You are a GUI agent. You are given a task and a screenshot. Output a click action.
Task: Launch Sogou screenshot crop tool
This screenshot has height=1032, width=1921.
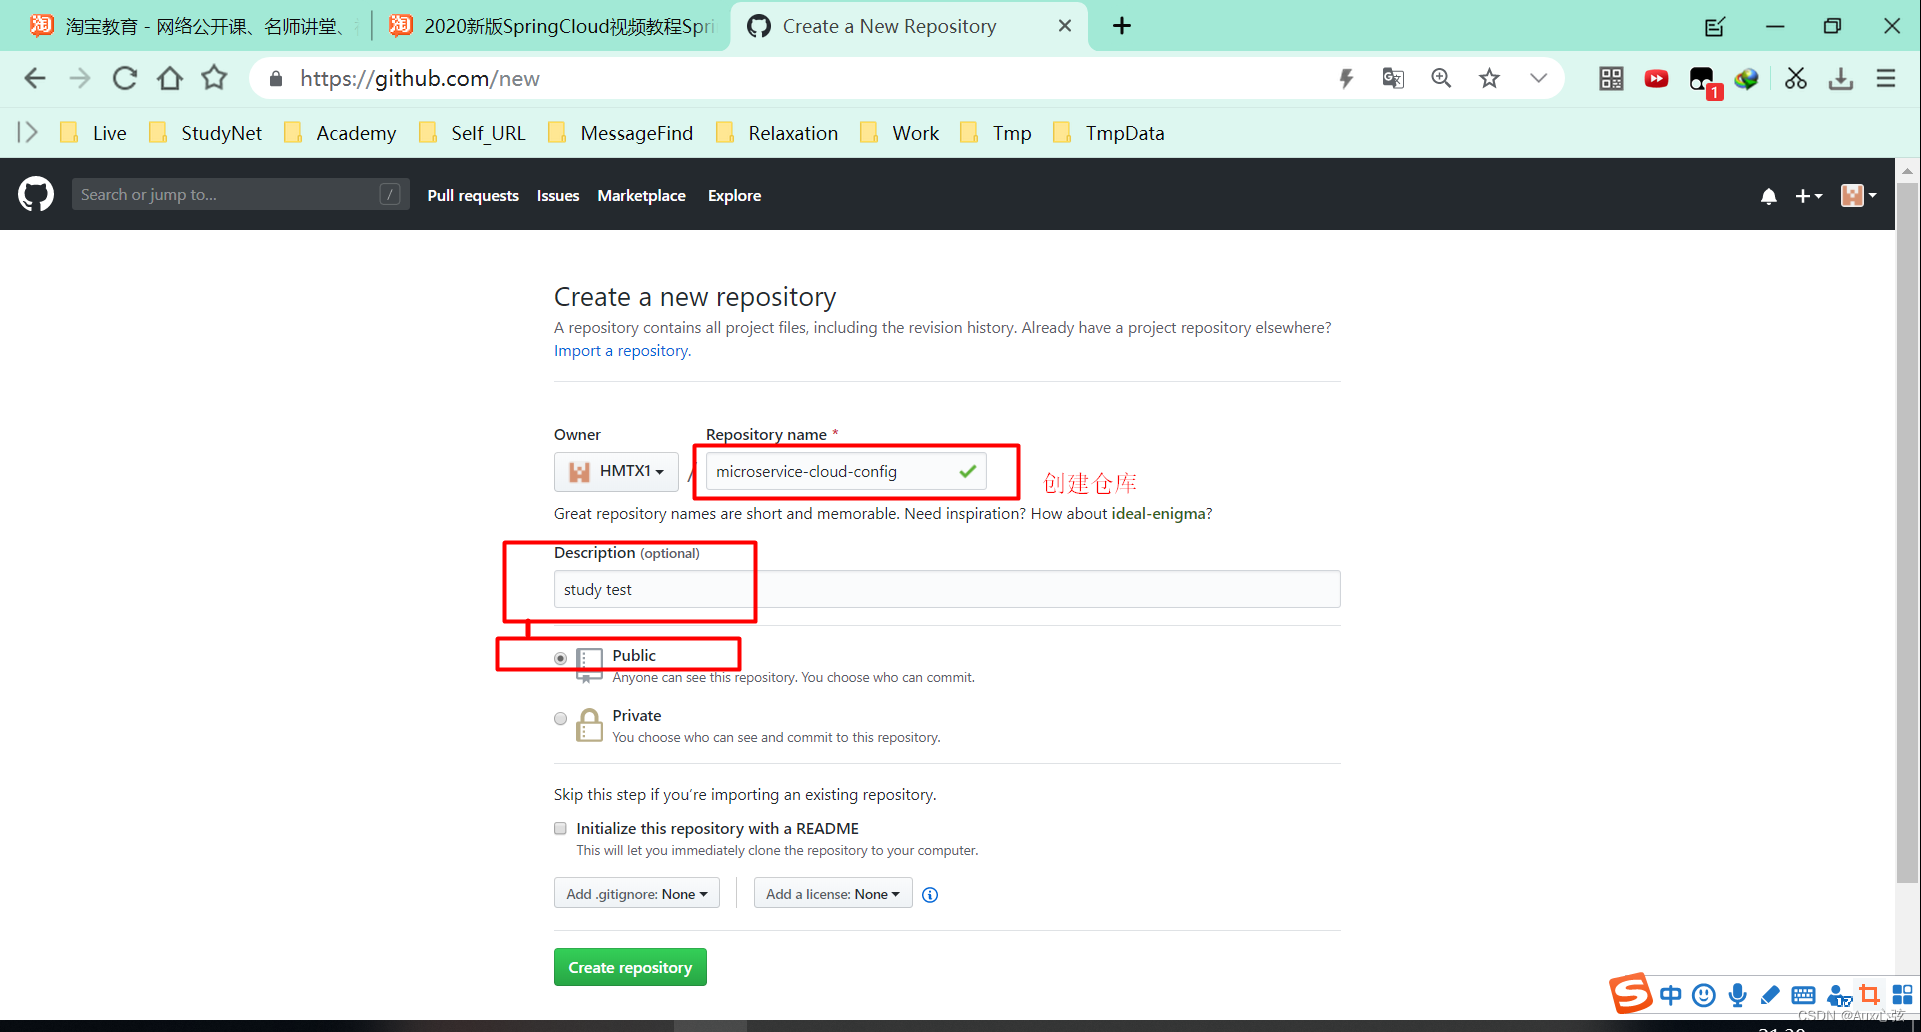tap(1869, 995)
